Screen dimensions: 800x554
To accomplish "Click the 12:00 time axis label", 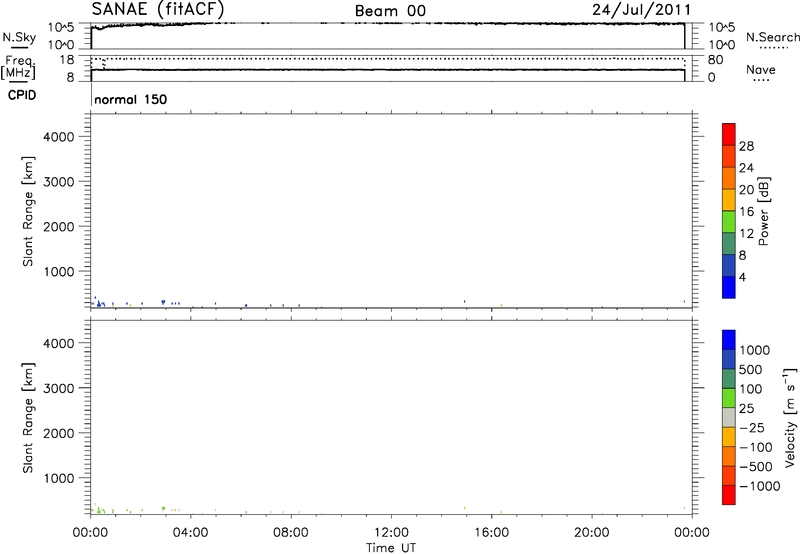I will [x=391, y=533].
